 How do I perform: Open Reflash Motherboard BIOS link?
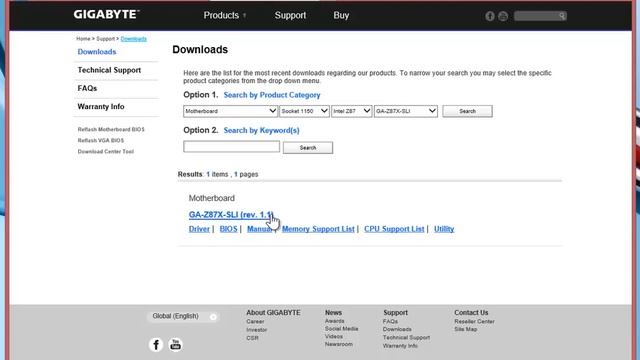pyautogui.click(x=111, y=129)
